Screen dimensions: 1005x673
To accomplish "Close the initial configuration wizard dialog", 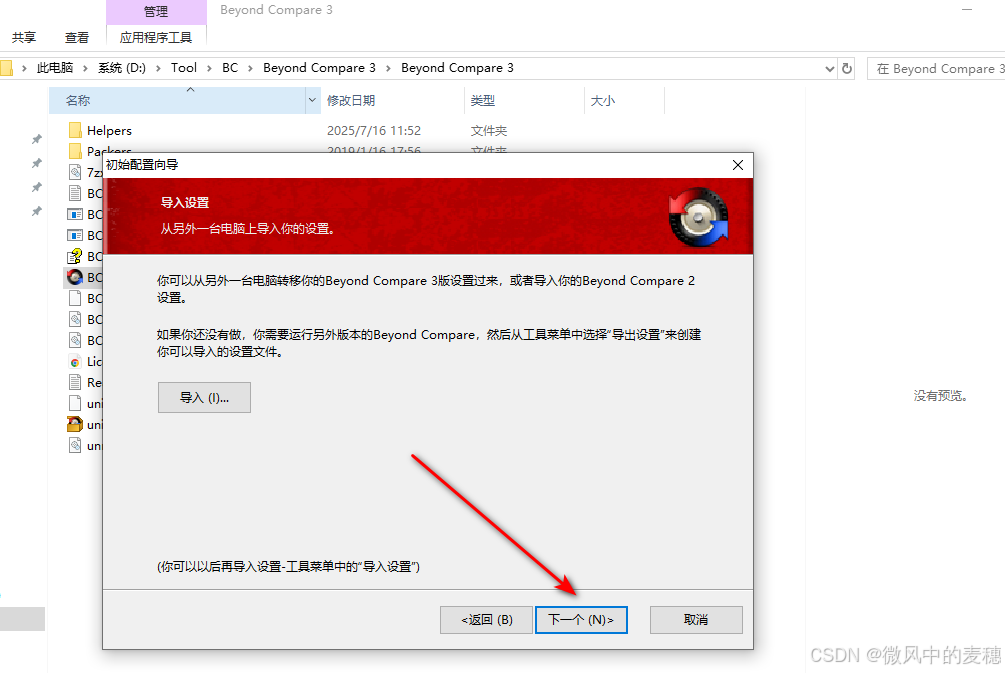I will [x=738, y=165].
